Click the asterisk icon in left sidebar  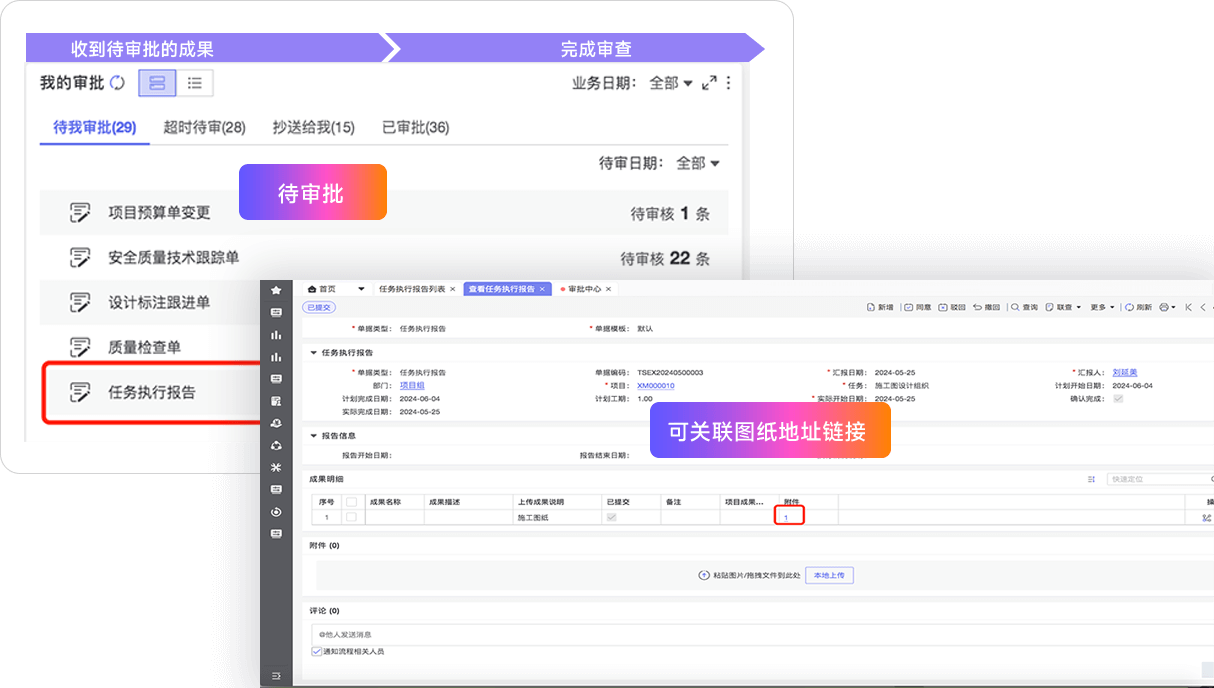[276, 467]
